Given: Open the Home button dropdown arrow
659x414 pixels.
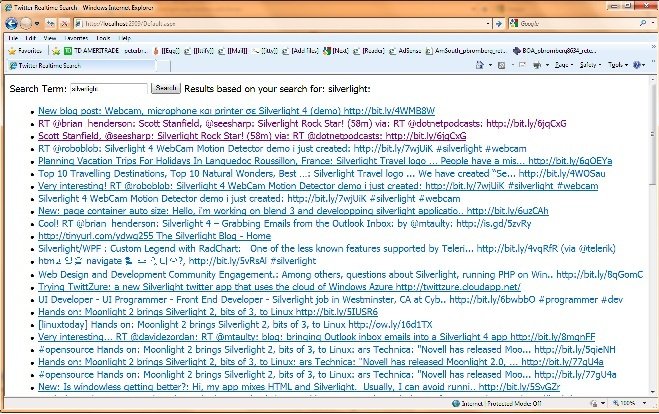Looking at the screenshot, I should click(490, 65).
